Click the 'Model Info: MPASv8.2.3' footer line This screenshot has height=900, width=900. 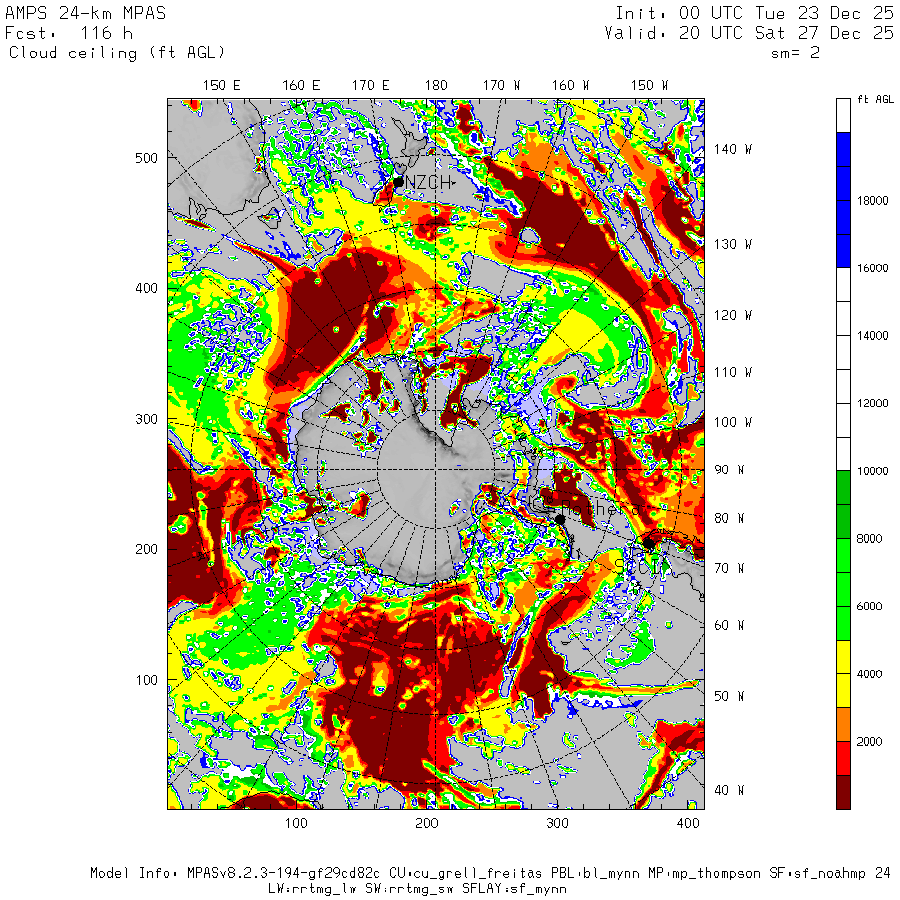click(490, 873)
